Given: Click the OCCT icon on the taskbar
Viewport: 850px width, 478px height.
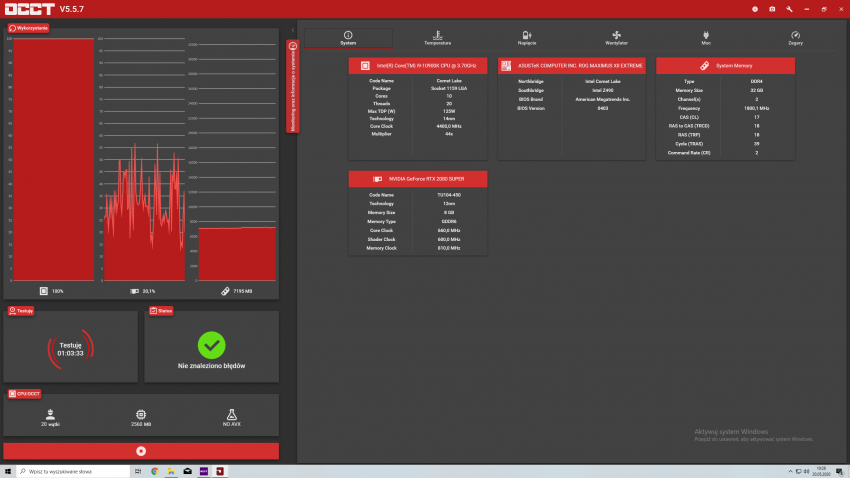Looking at the screenshot, I should 220,471.
